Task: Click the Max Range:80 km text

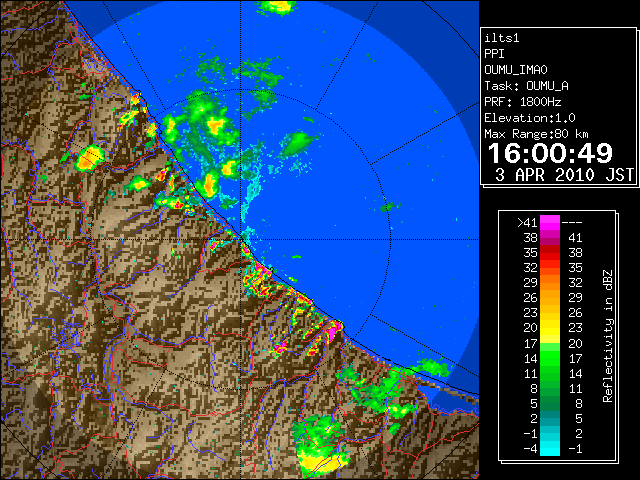Action: click(x=536, y=134)
